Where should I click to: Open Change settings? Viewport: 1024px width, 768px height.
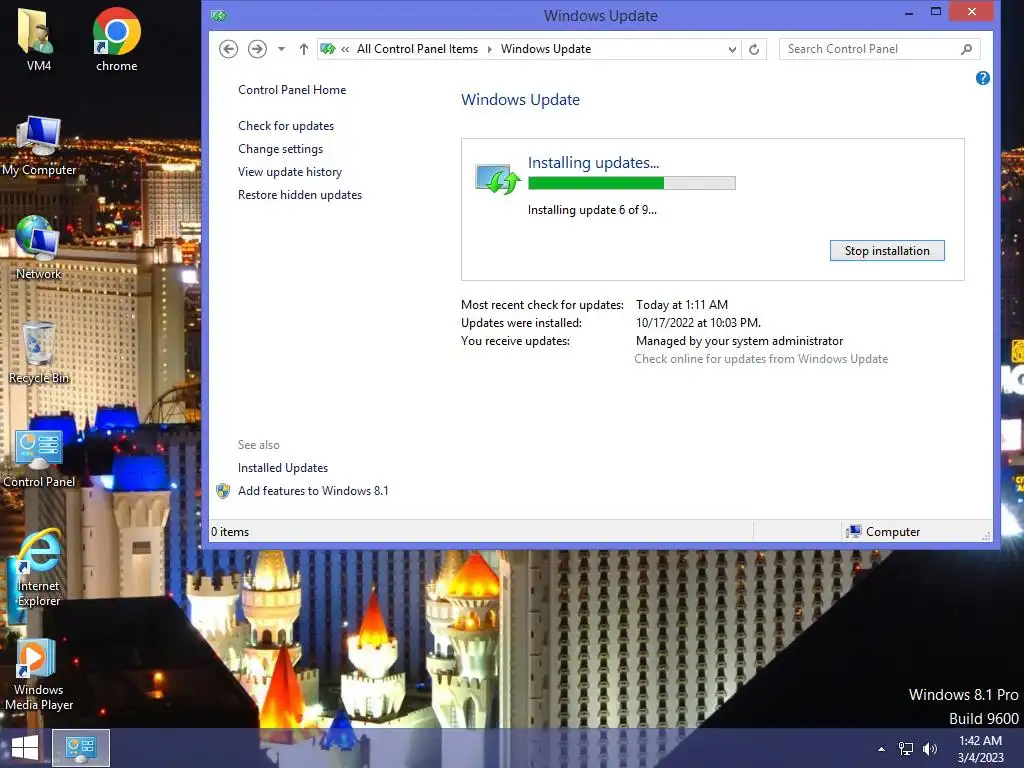point(280,149)
